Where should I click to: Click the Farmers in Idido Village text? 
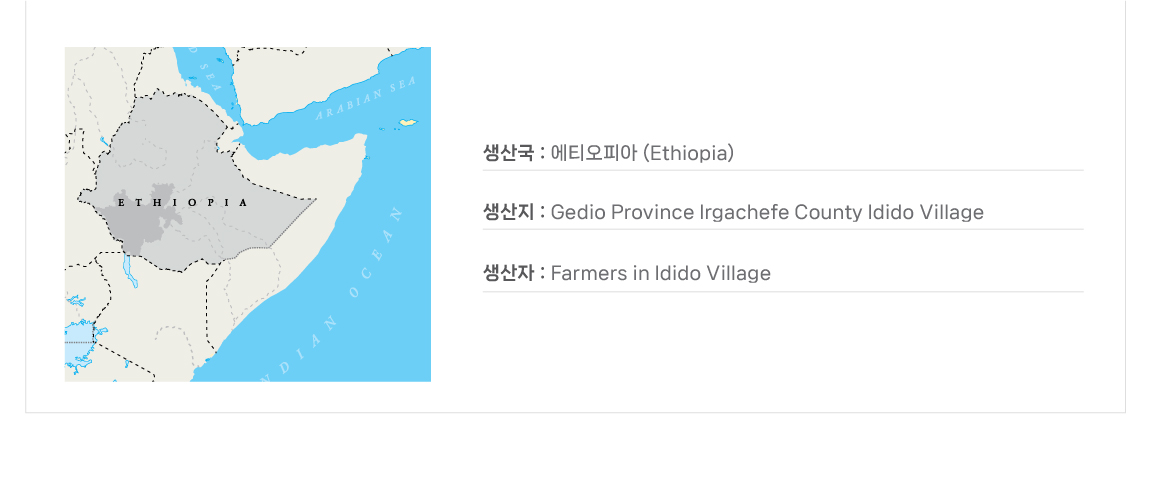tap(661, 273)
